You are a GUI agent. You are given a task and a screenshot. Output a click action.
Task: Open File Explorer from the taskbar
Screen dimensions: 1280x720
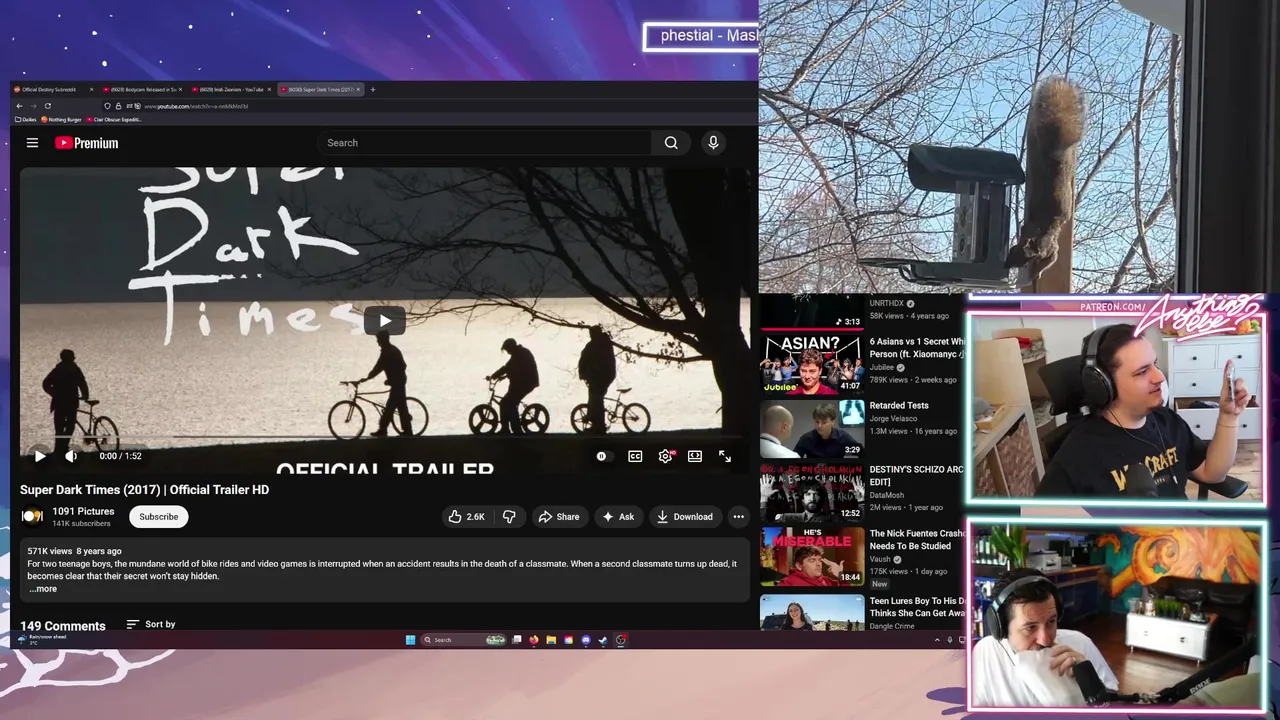pos(551,640)
